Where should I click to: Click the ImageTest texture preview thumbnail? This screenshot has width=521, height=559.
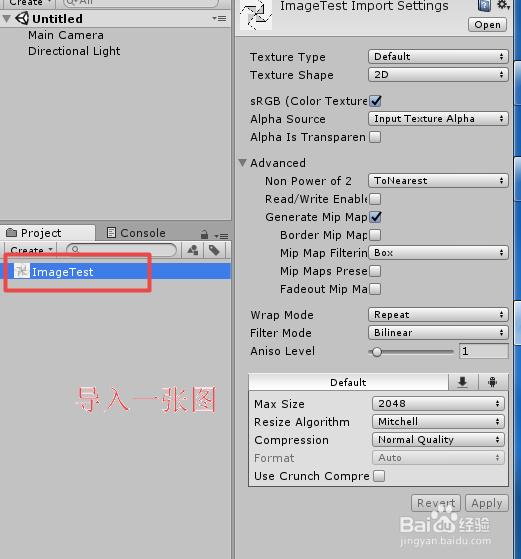coord(256,15)
